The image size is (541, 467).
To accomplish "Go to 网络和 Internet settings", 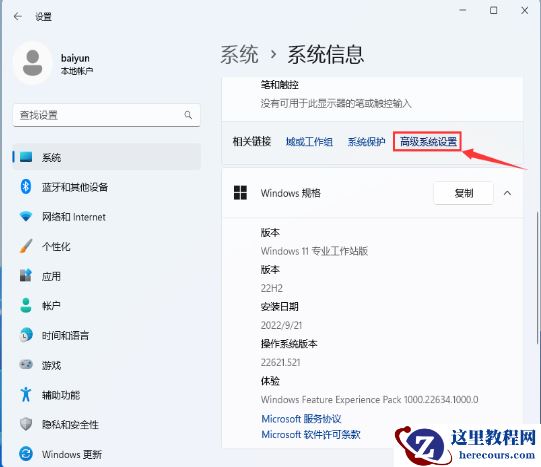I will (x=106, y=217).
